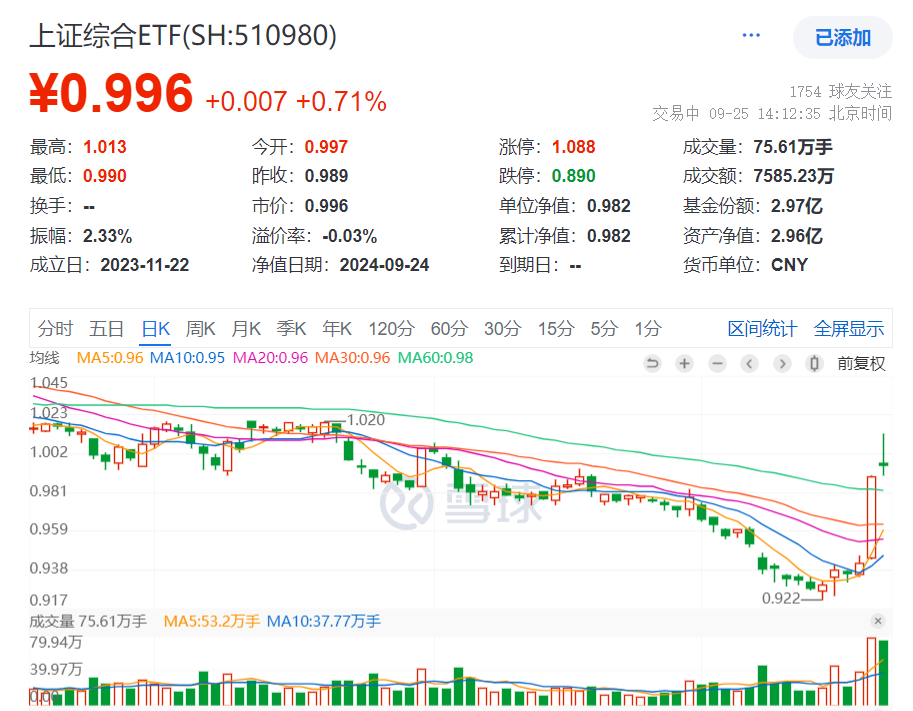Image resolution: width=913 pixels, height=711 pixels.
Task: Click the MA20:0.96 moving average label
Action: click(270, 358)
